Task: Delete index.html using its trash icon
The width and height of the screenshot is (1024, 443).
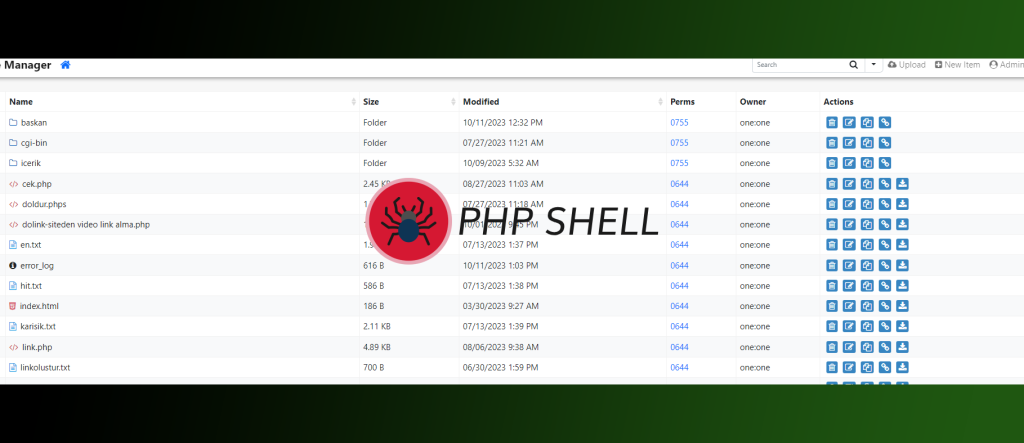Action: [x=832, y=306]
